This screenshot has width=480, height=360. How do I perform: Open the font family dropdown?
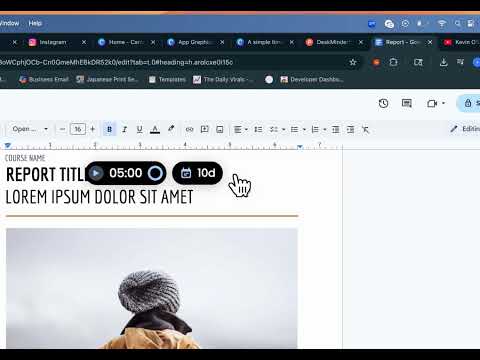[x=30, y=129]
